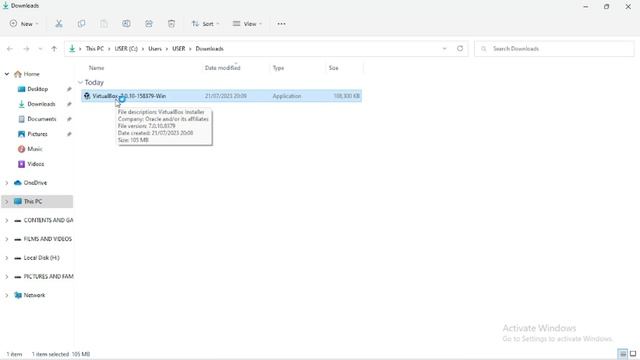Switch to Large icons view in status bar
The image size is (640, 360).
(x=633, y=354)
